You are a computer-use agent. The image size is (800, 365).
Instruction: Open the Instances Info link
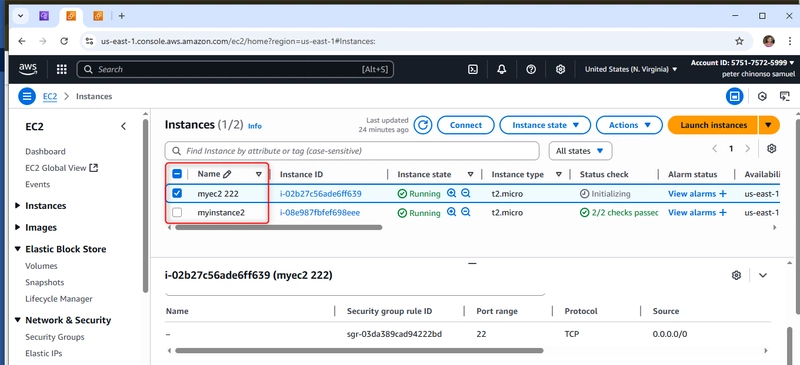(255, 126)
